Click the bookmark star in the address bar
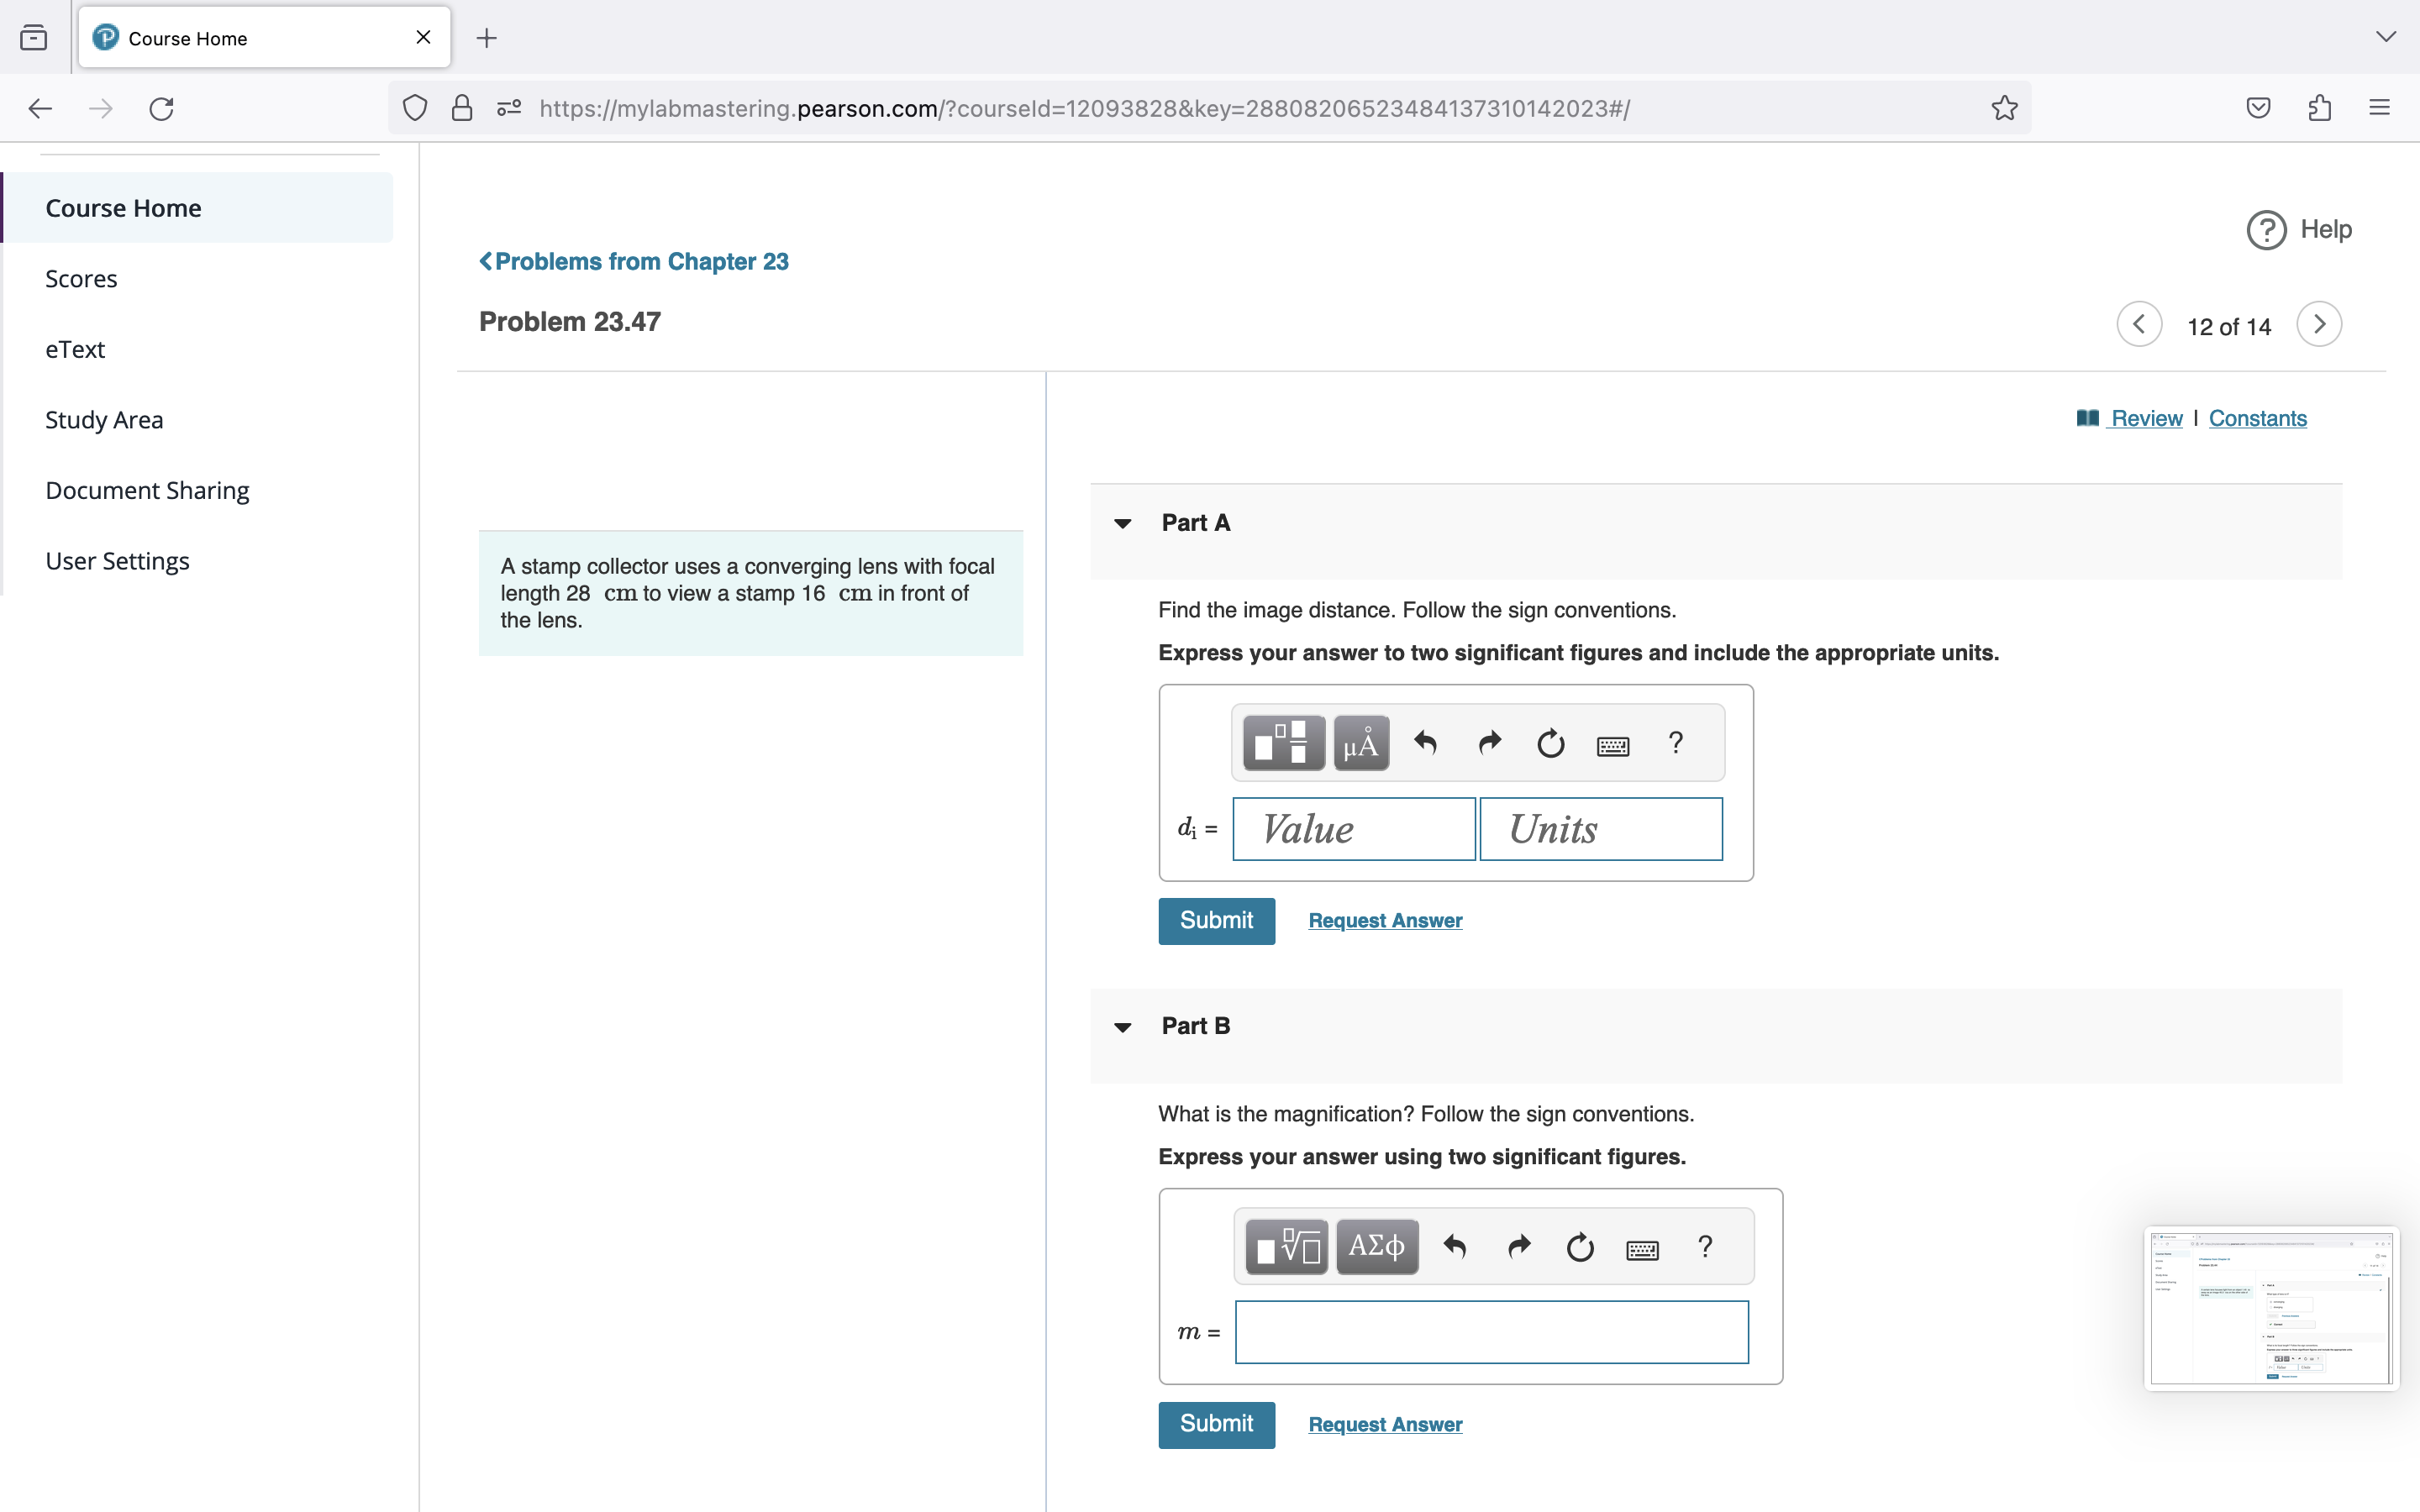This screenshot has height=1512, width=2420. [x=2004, y=108]
